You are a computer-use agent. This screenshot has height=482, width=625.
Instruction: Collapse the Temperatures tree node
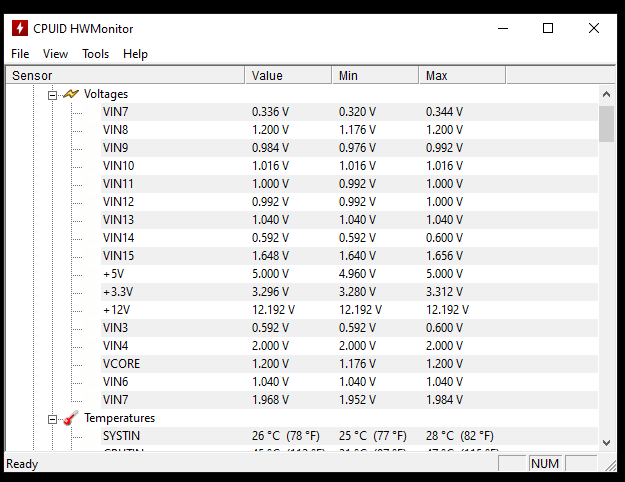52,419
